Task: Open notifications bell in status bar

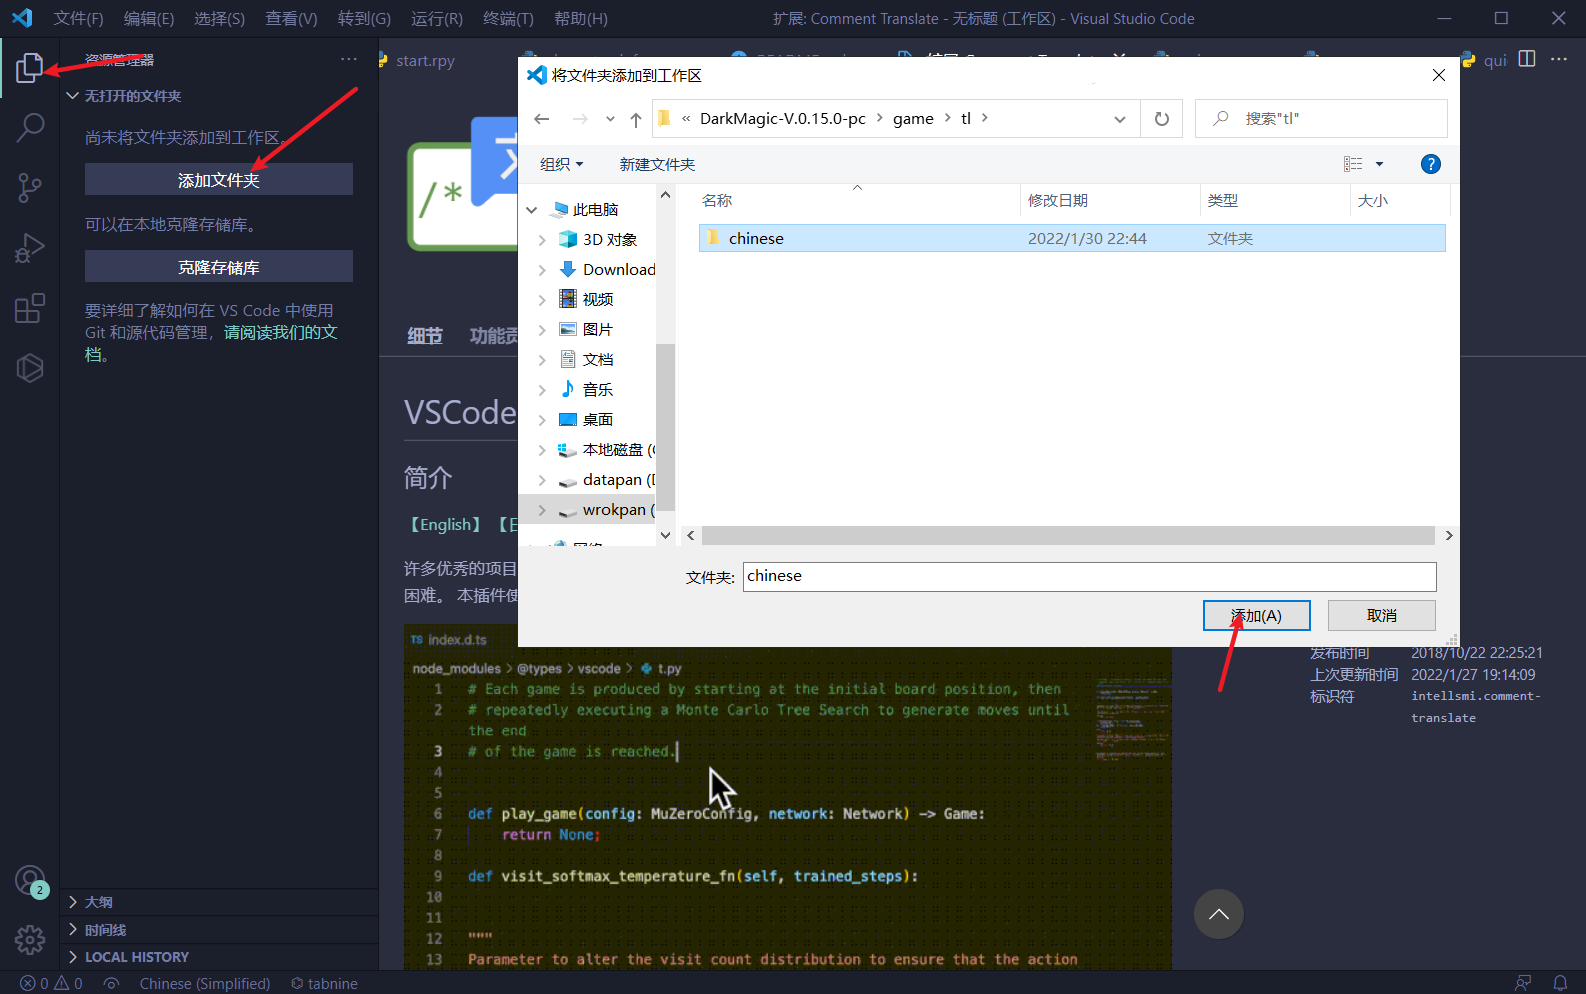Action: pos(1560,983)
